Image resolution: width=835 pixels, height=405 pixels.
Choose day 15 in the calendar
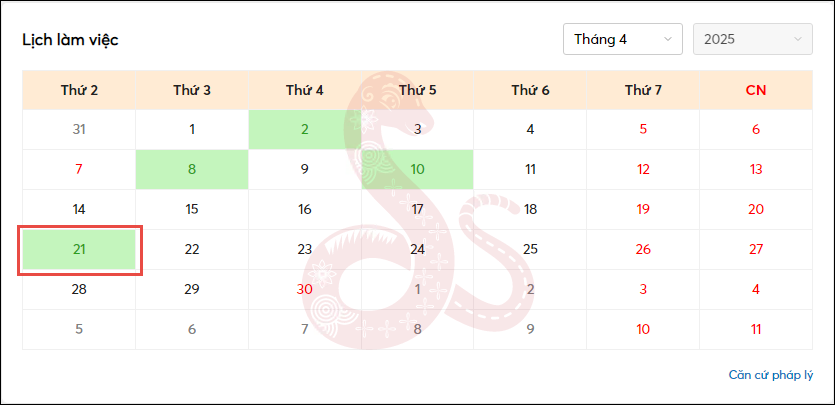pos(192,209)
